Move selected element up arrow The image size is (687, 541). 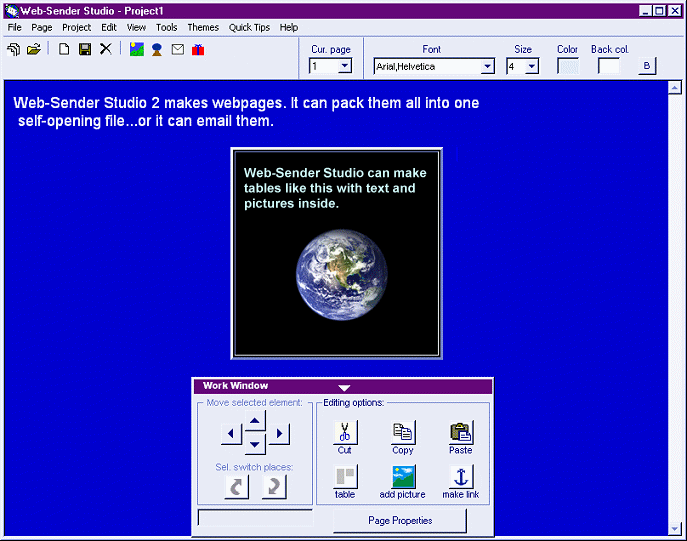pos(255,421)
